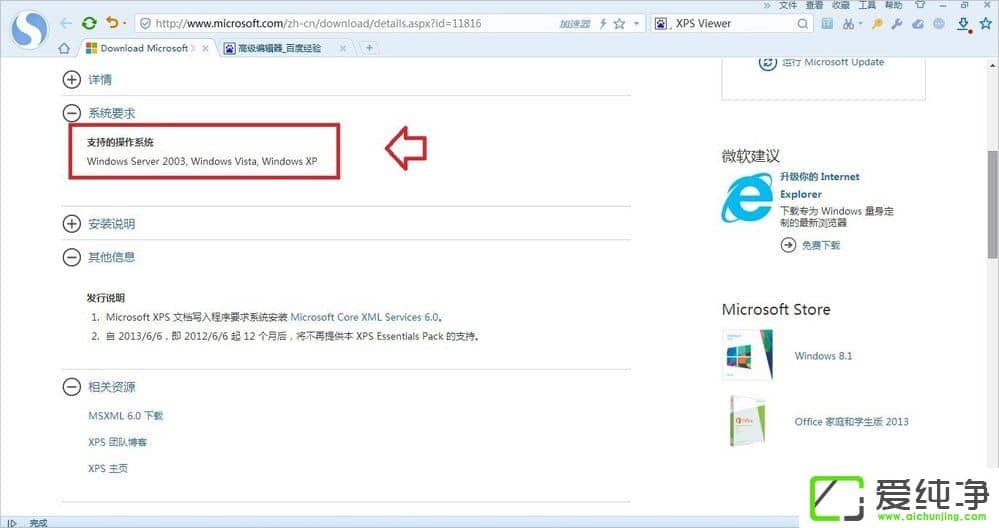Click the search engine paw icon
The height and width of the screenshot is (528, 999).
(661, 24)
